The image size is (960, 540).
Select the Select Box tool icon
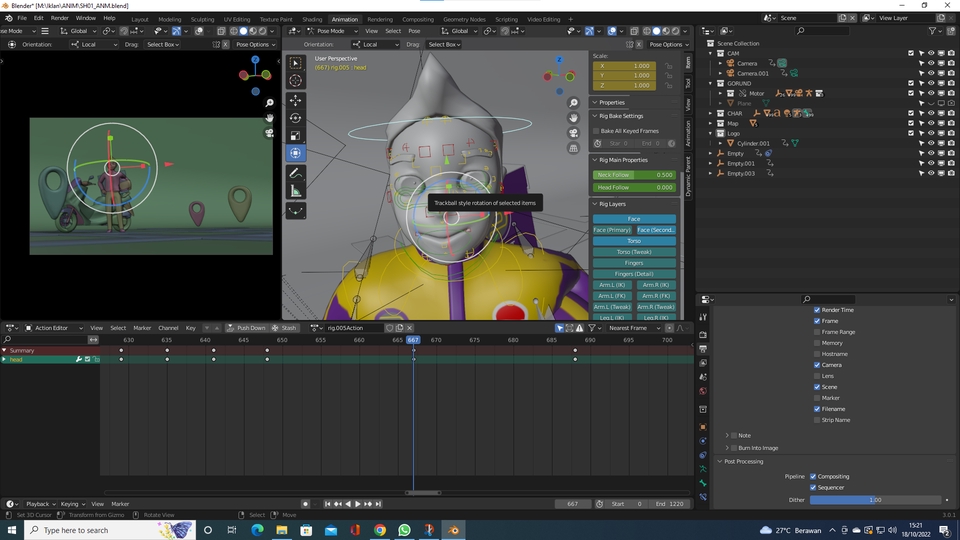(296, 63)
